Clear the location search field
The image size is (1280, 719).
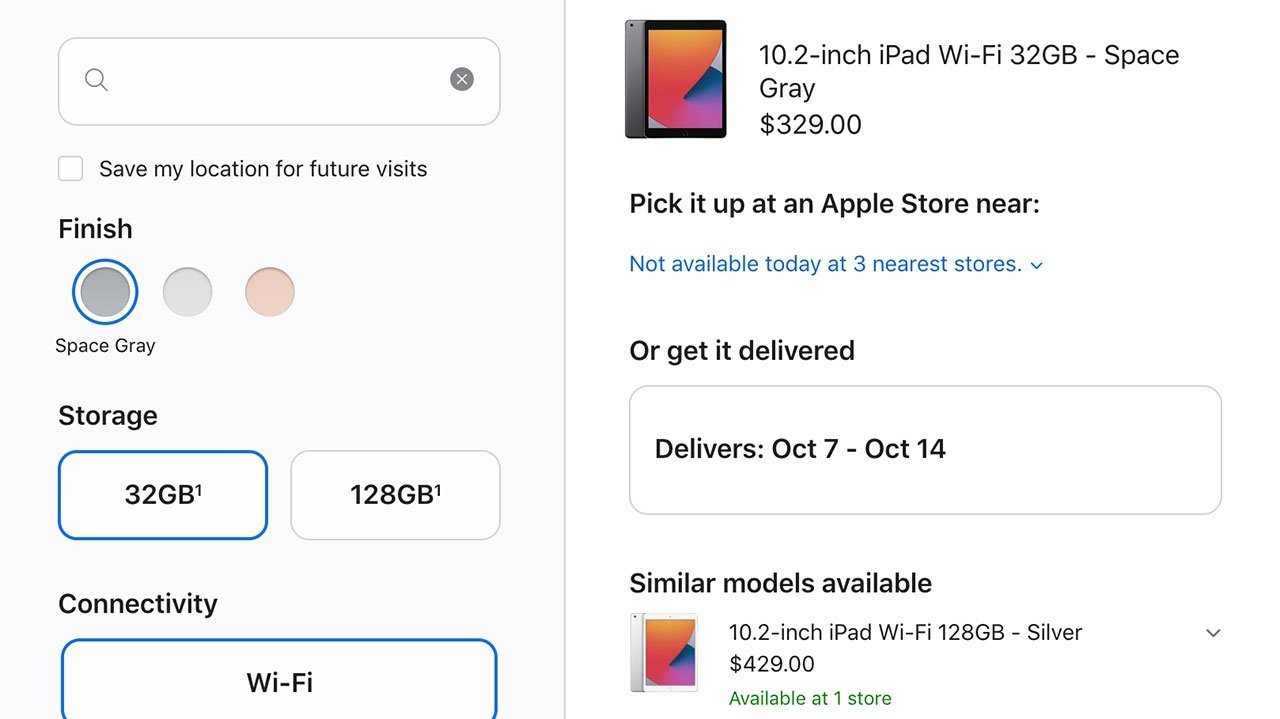(461, 80)
